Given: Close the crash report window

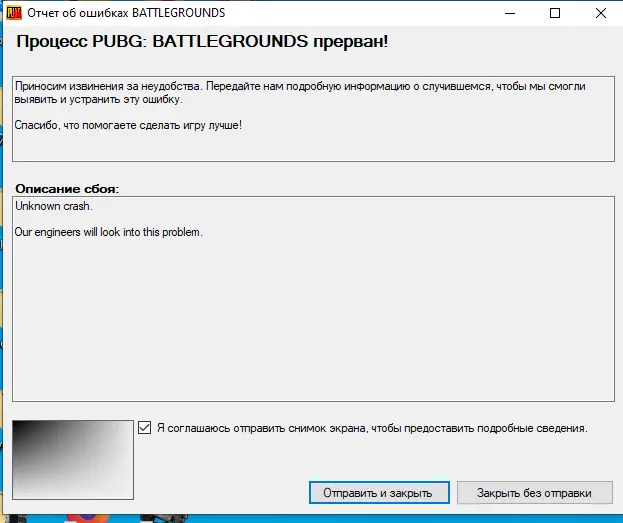Looking at the screenshot, I should click(601, 14).
